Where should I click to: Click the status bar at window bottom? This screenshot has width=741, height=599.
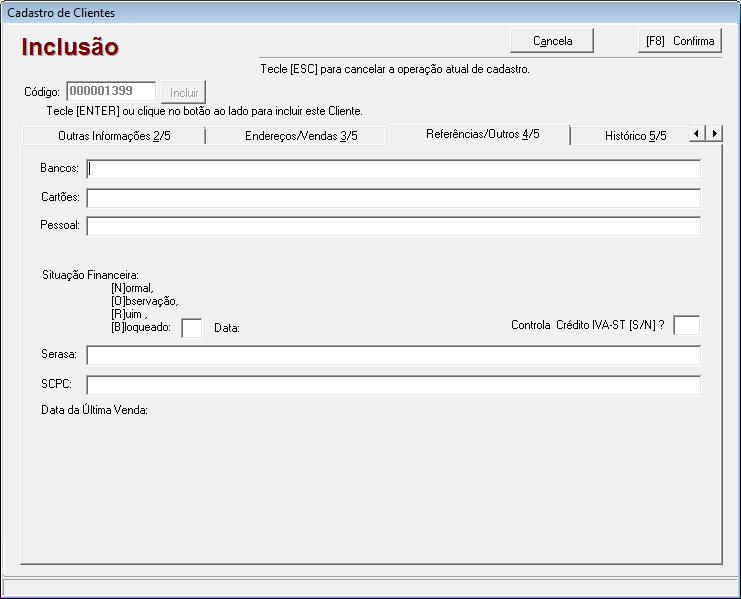point(370,586)
